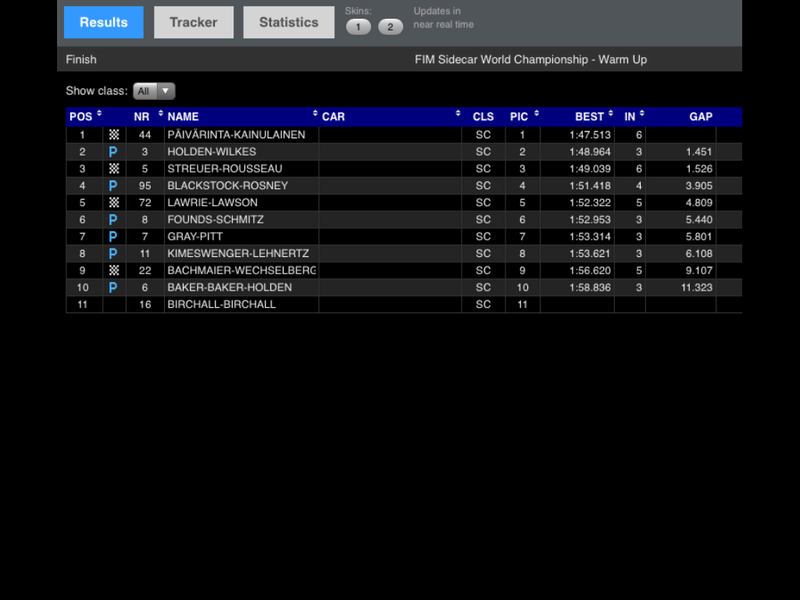Click gap value 5.801
The image size is (800, 600).
tap(699, 236)
